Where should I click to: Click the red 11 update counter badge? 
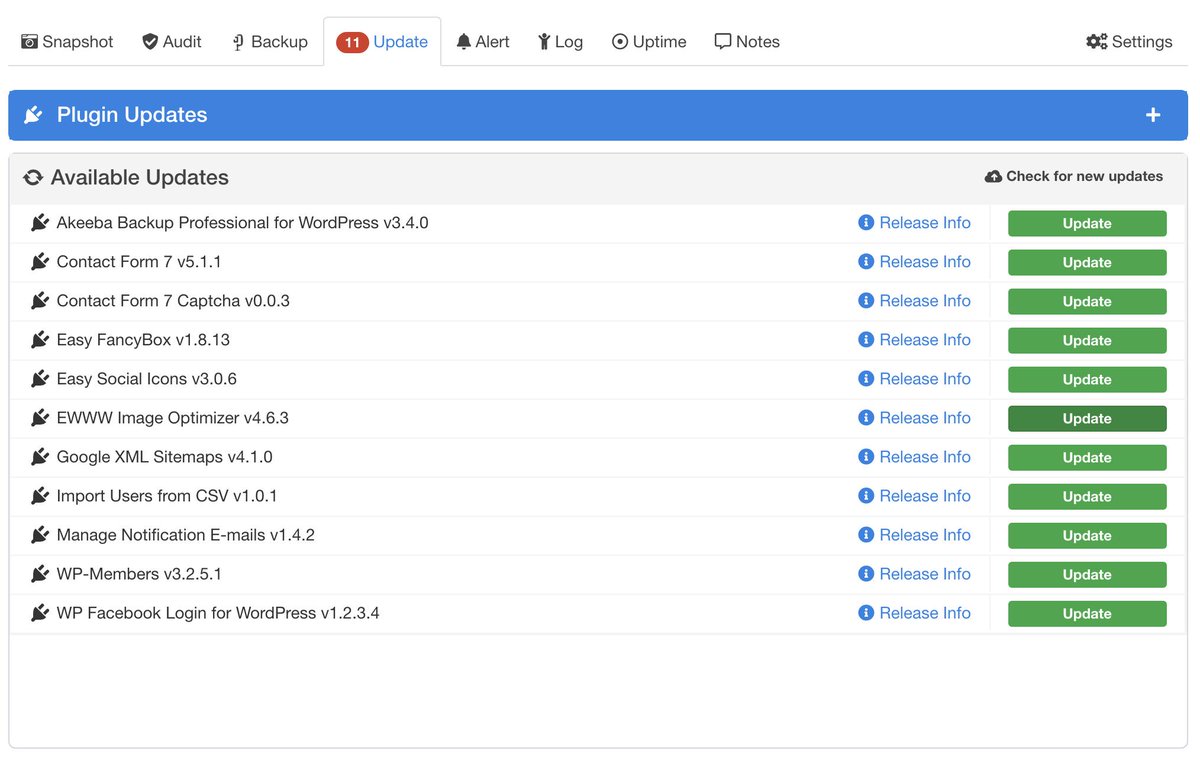351,41
